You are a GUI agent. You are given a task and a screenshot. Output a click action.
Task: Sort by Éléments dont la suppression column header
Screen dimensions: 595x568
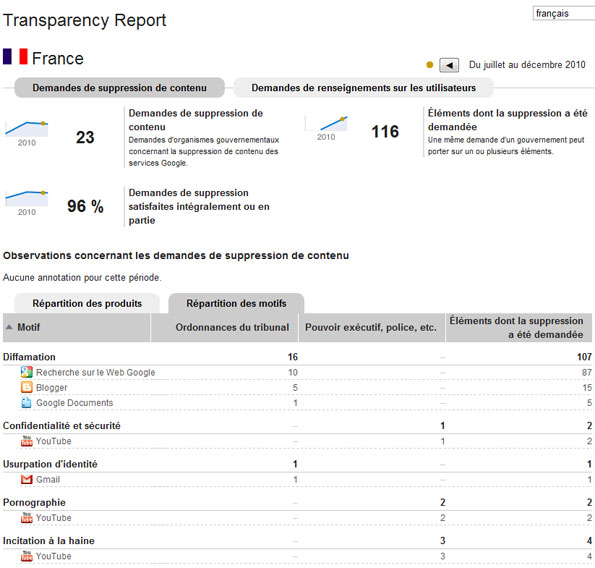(x=519, y=327)
